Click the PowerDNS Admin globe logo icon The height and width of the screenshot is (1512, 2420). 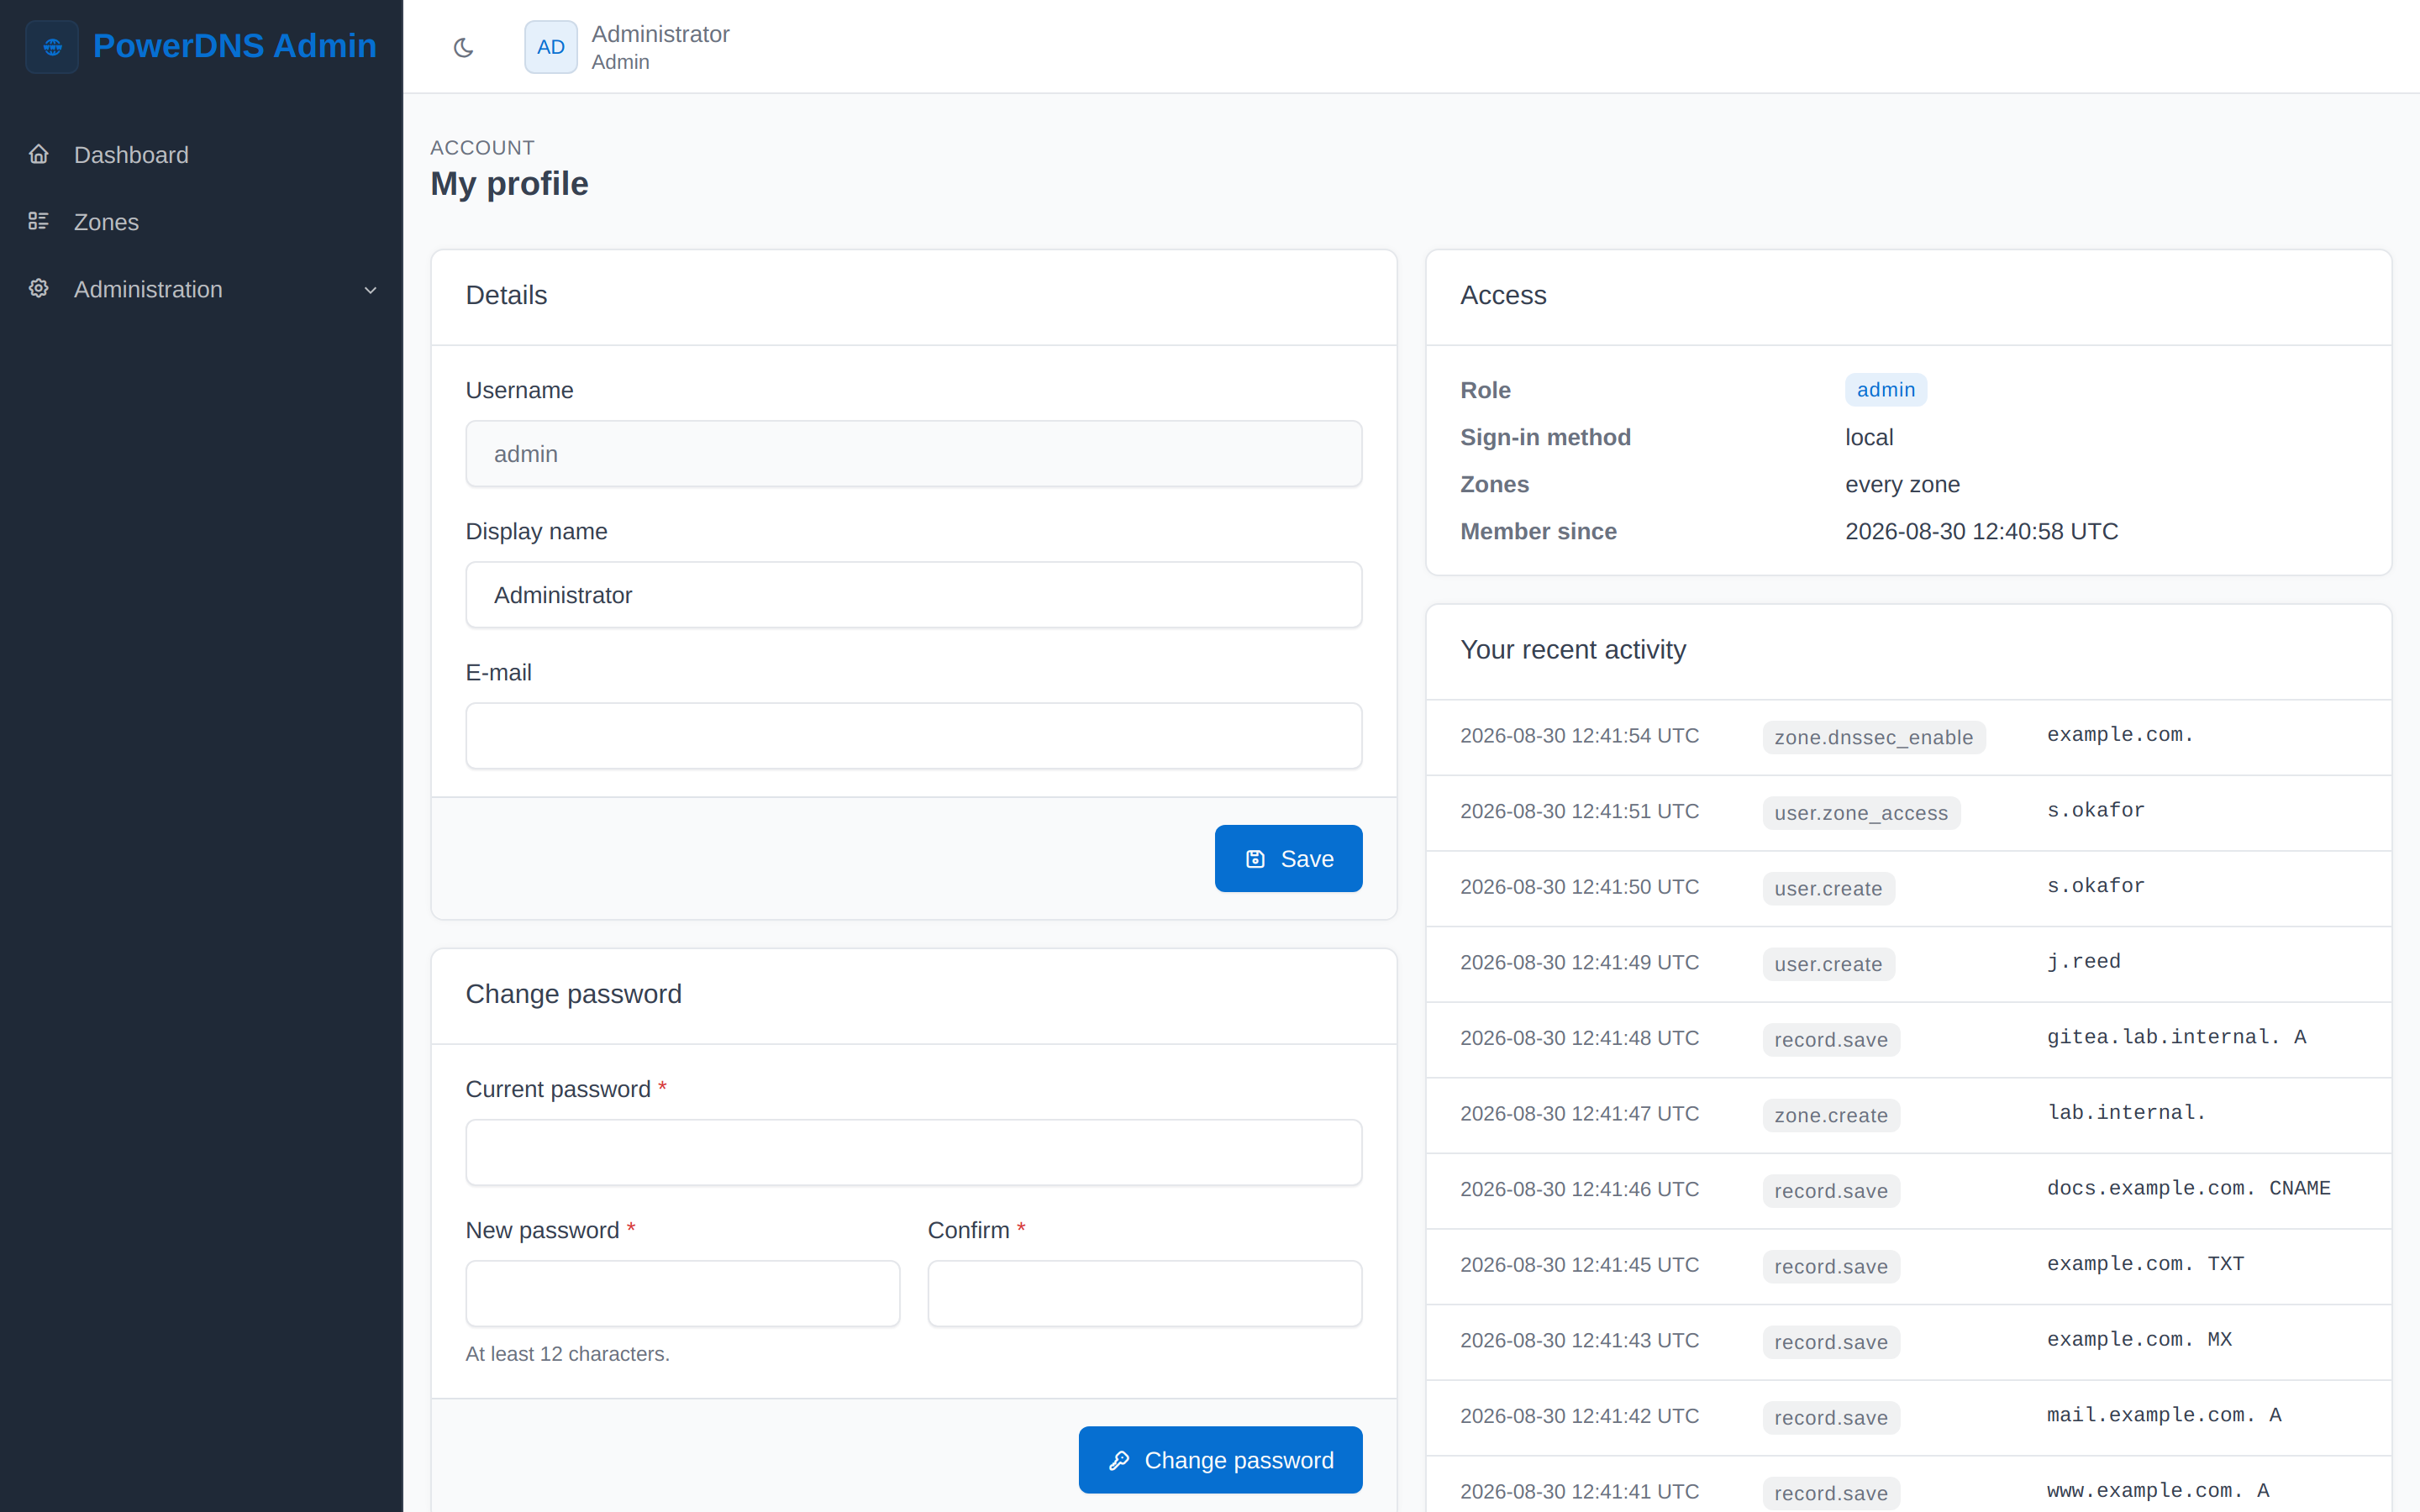click(x=52, y=47)
